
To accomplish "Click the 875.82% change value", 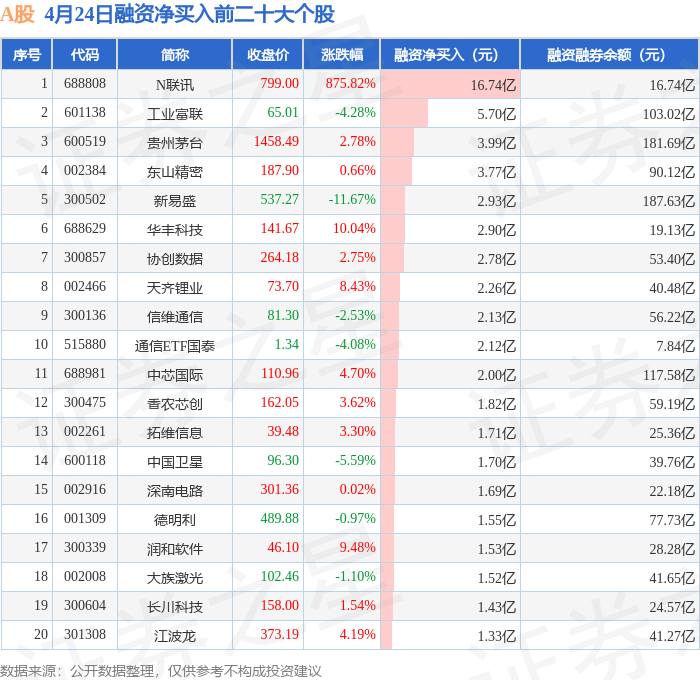I will (350, 83).
